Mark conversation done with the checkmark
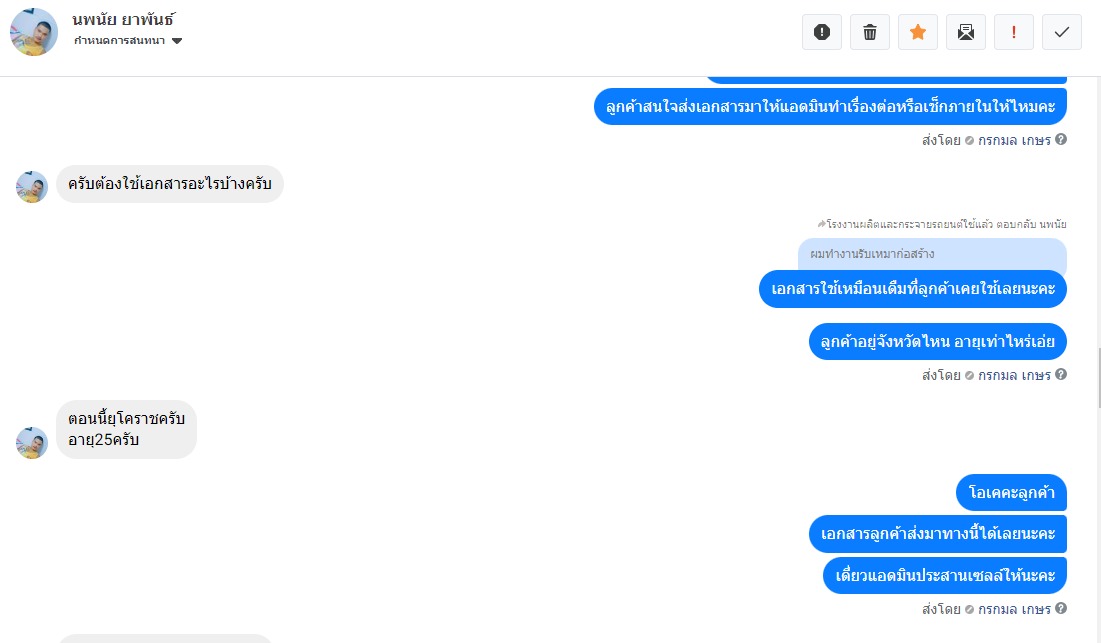The width and height of the screenshot is (1101, 643). click(x=1062, y=32)
